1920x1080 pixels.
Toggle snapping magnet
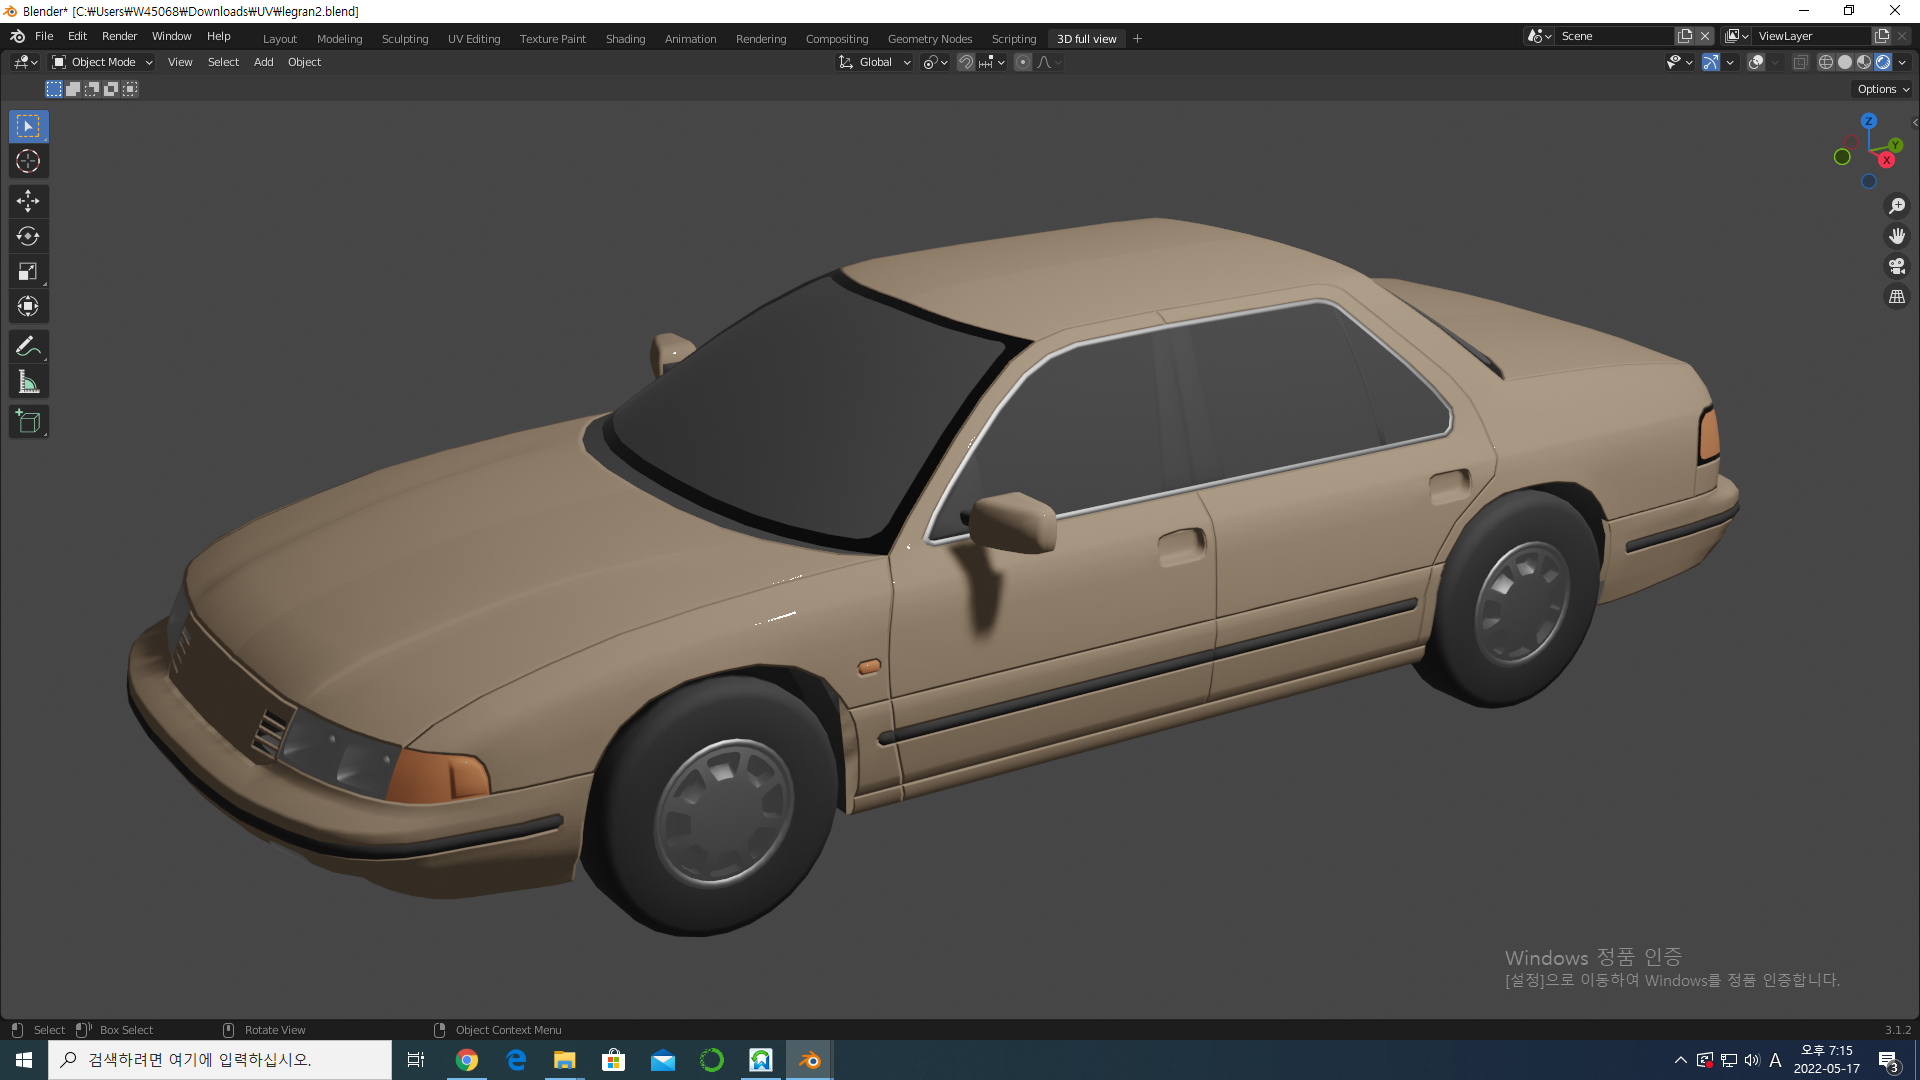tap(965, 62)
